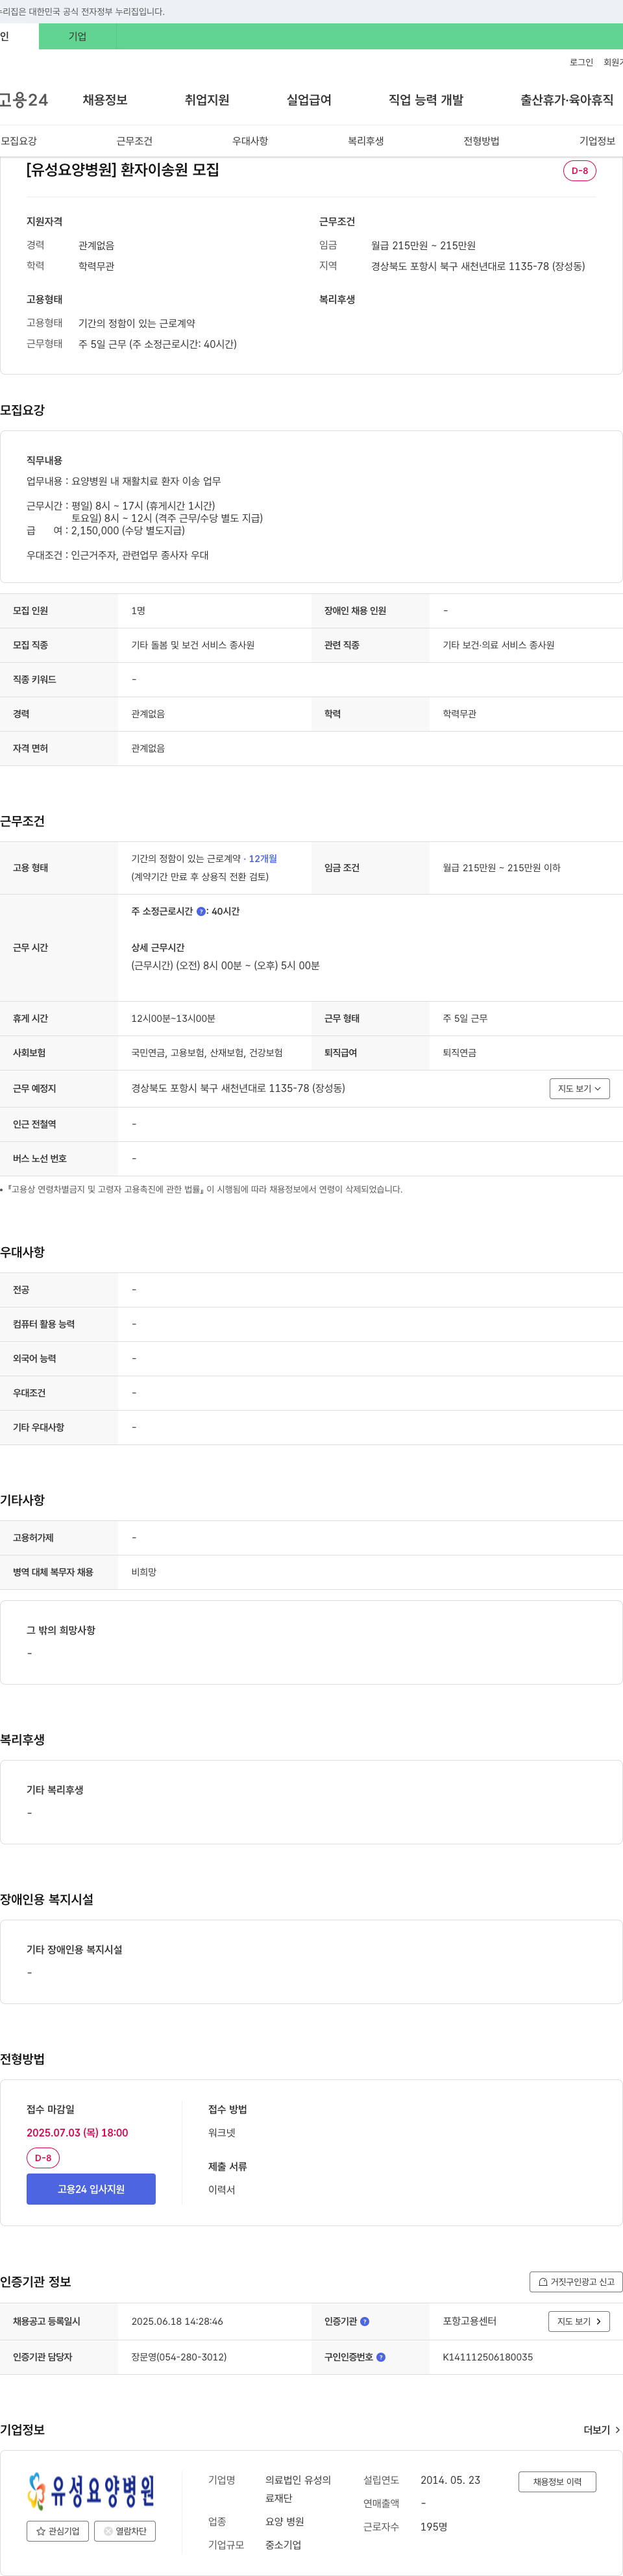Screen dimensions: 623x2576
Task: Click the 거짓구인광고 신고 report button
Action: [x=576, y=2281]
